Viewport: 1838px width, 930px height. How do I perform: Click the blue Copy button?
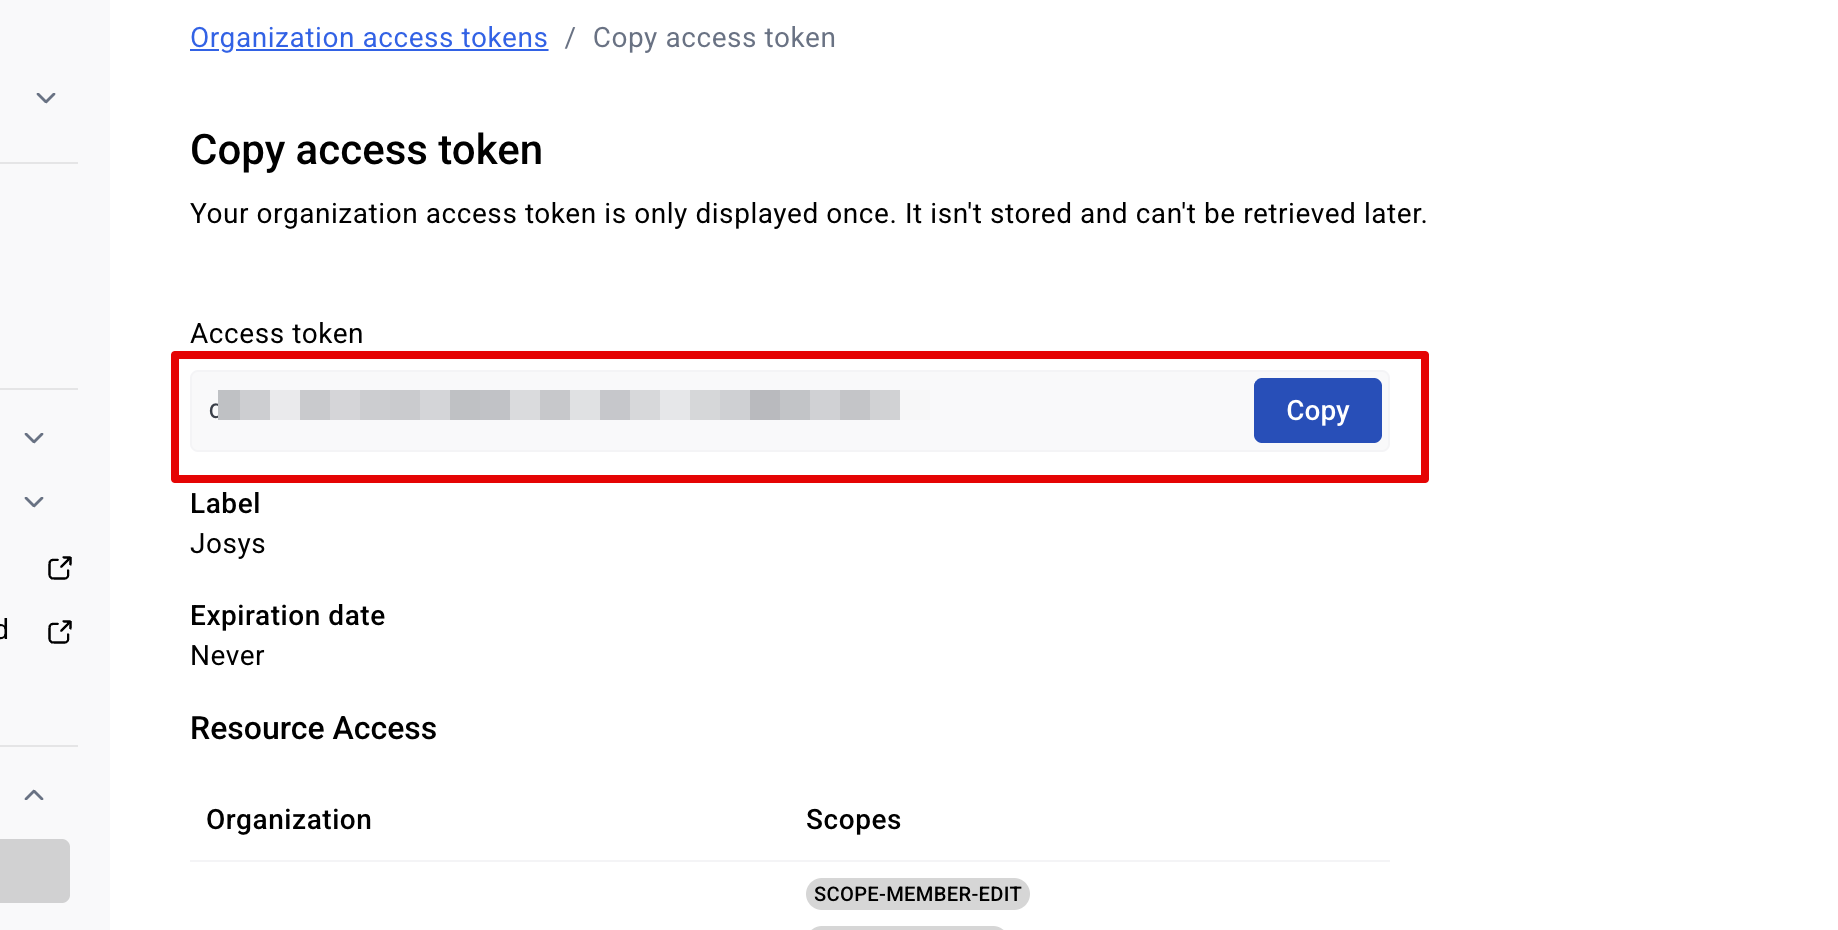(x=1317, y=410)
